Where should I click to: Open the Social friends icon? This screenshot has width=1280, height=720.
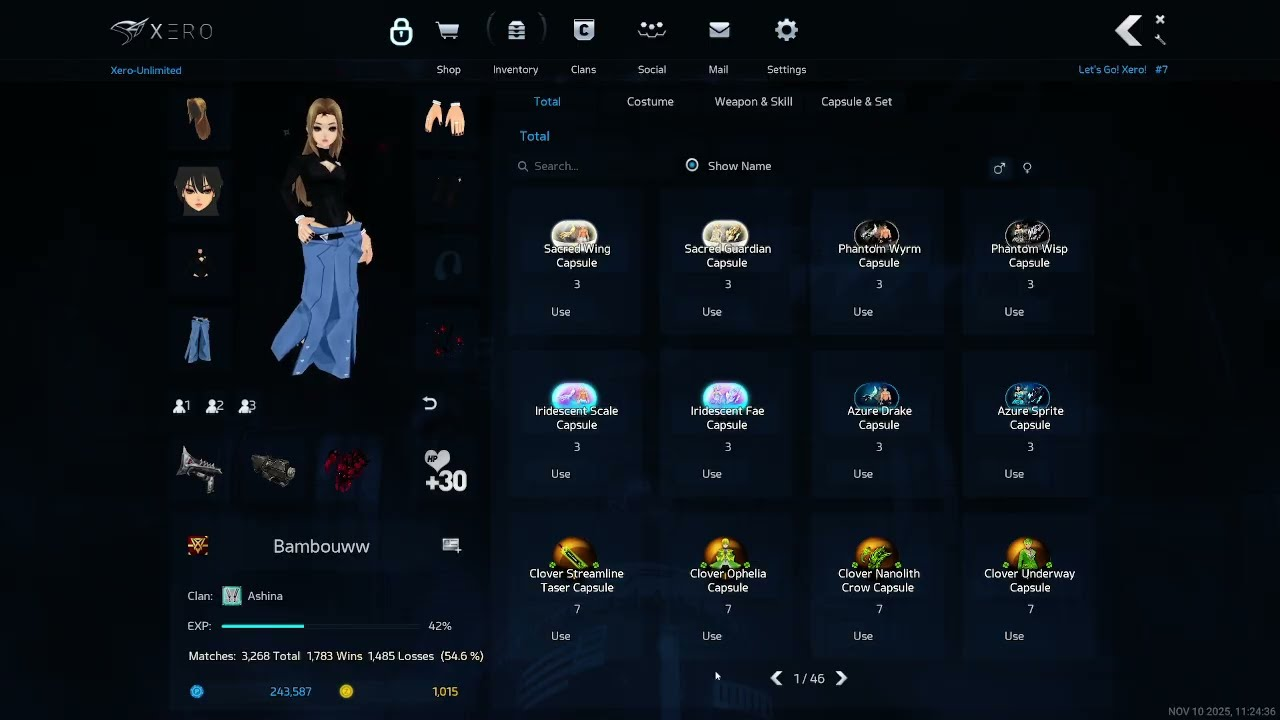652,31
